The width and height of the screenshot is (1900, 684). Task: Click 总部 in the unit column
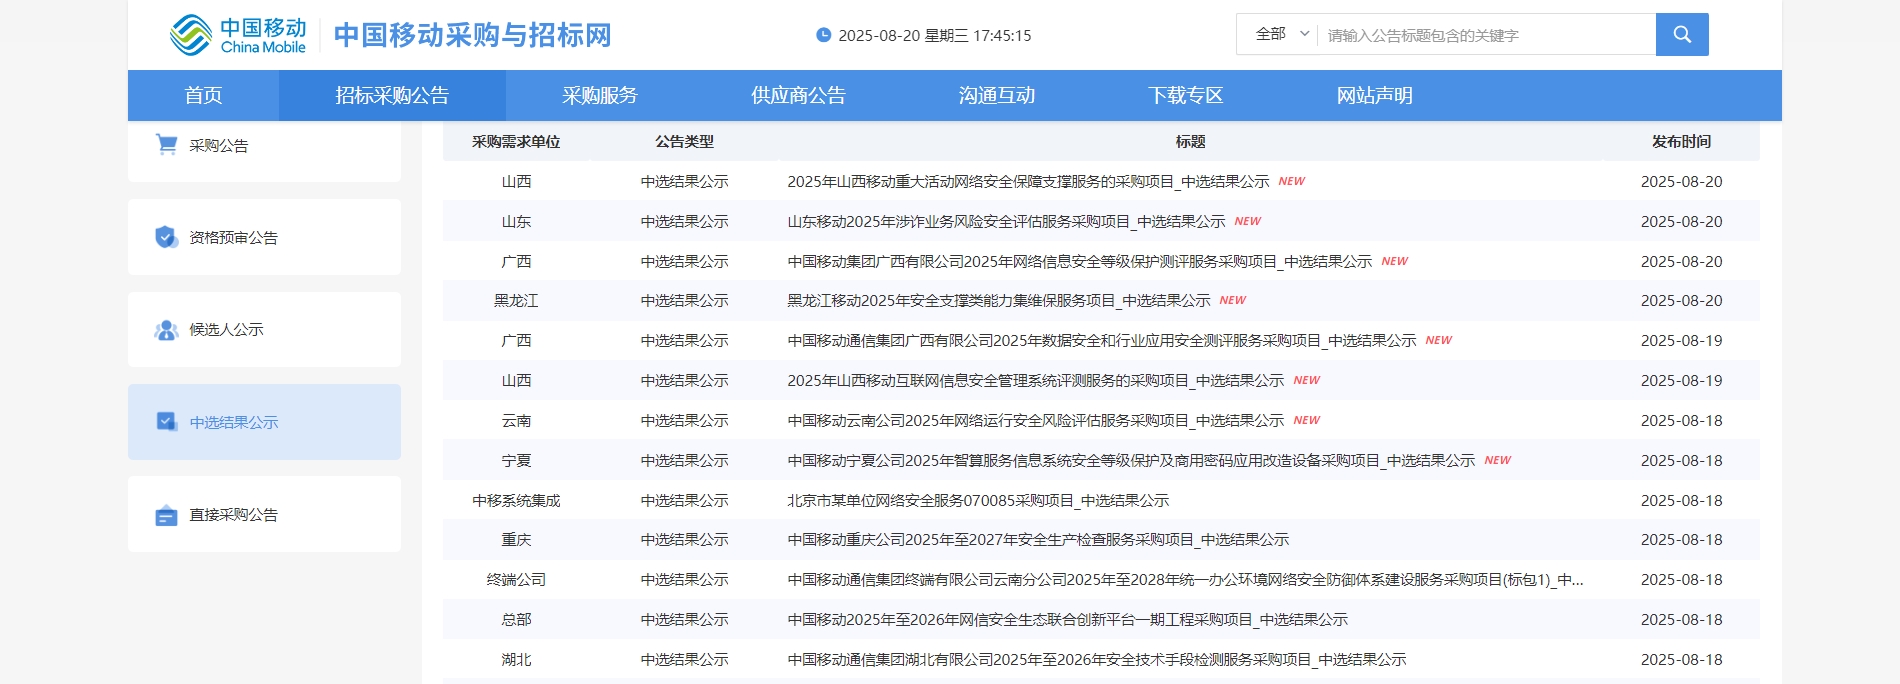516,619
